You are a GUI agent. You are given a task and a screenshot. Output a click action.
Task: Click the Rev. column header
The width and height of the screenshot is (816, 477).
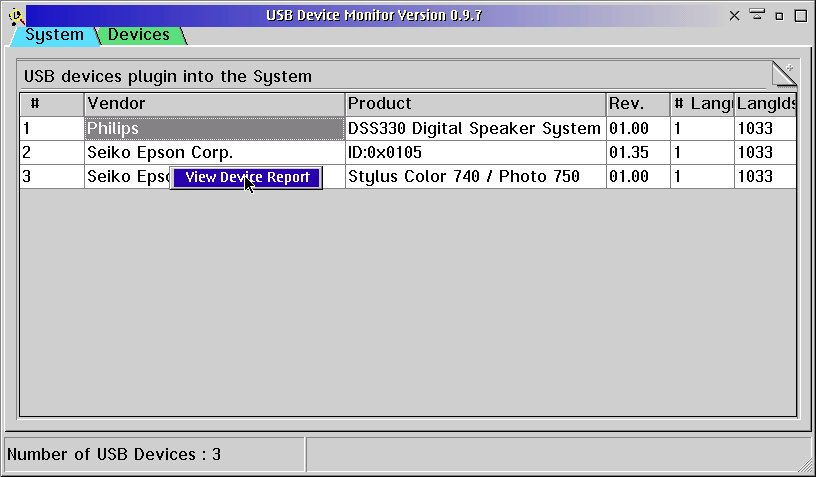(x=637, y=104)
